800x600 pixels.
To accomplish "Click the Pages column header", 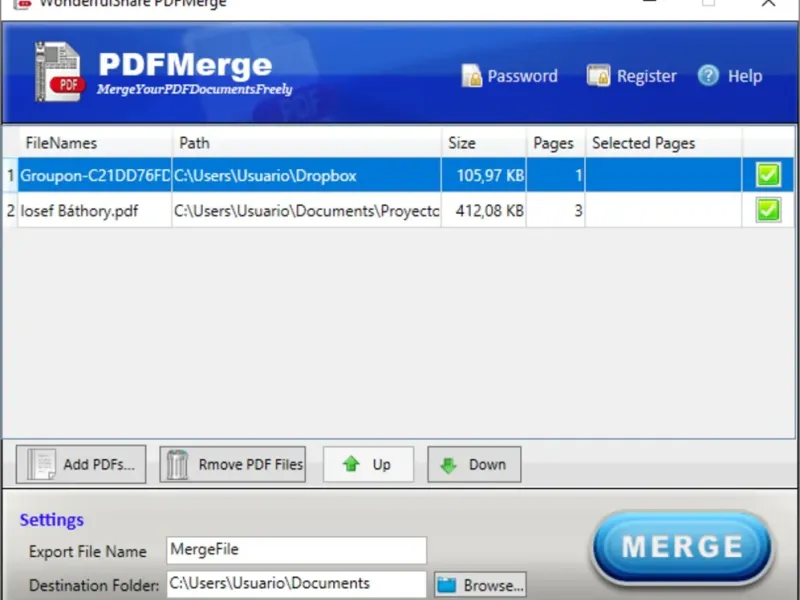I will click(556, 143).
